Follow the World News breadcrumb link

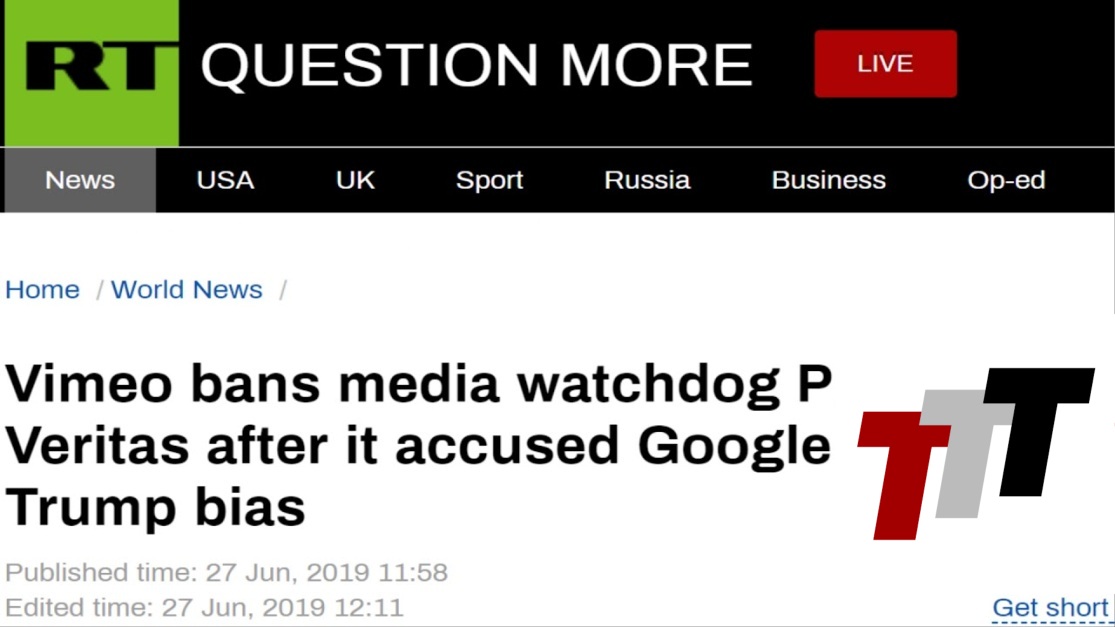pos(187,290)
